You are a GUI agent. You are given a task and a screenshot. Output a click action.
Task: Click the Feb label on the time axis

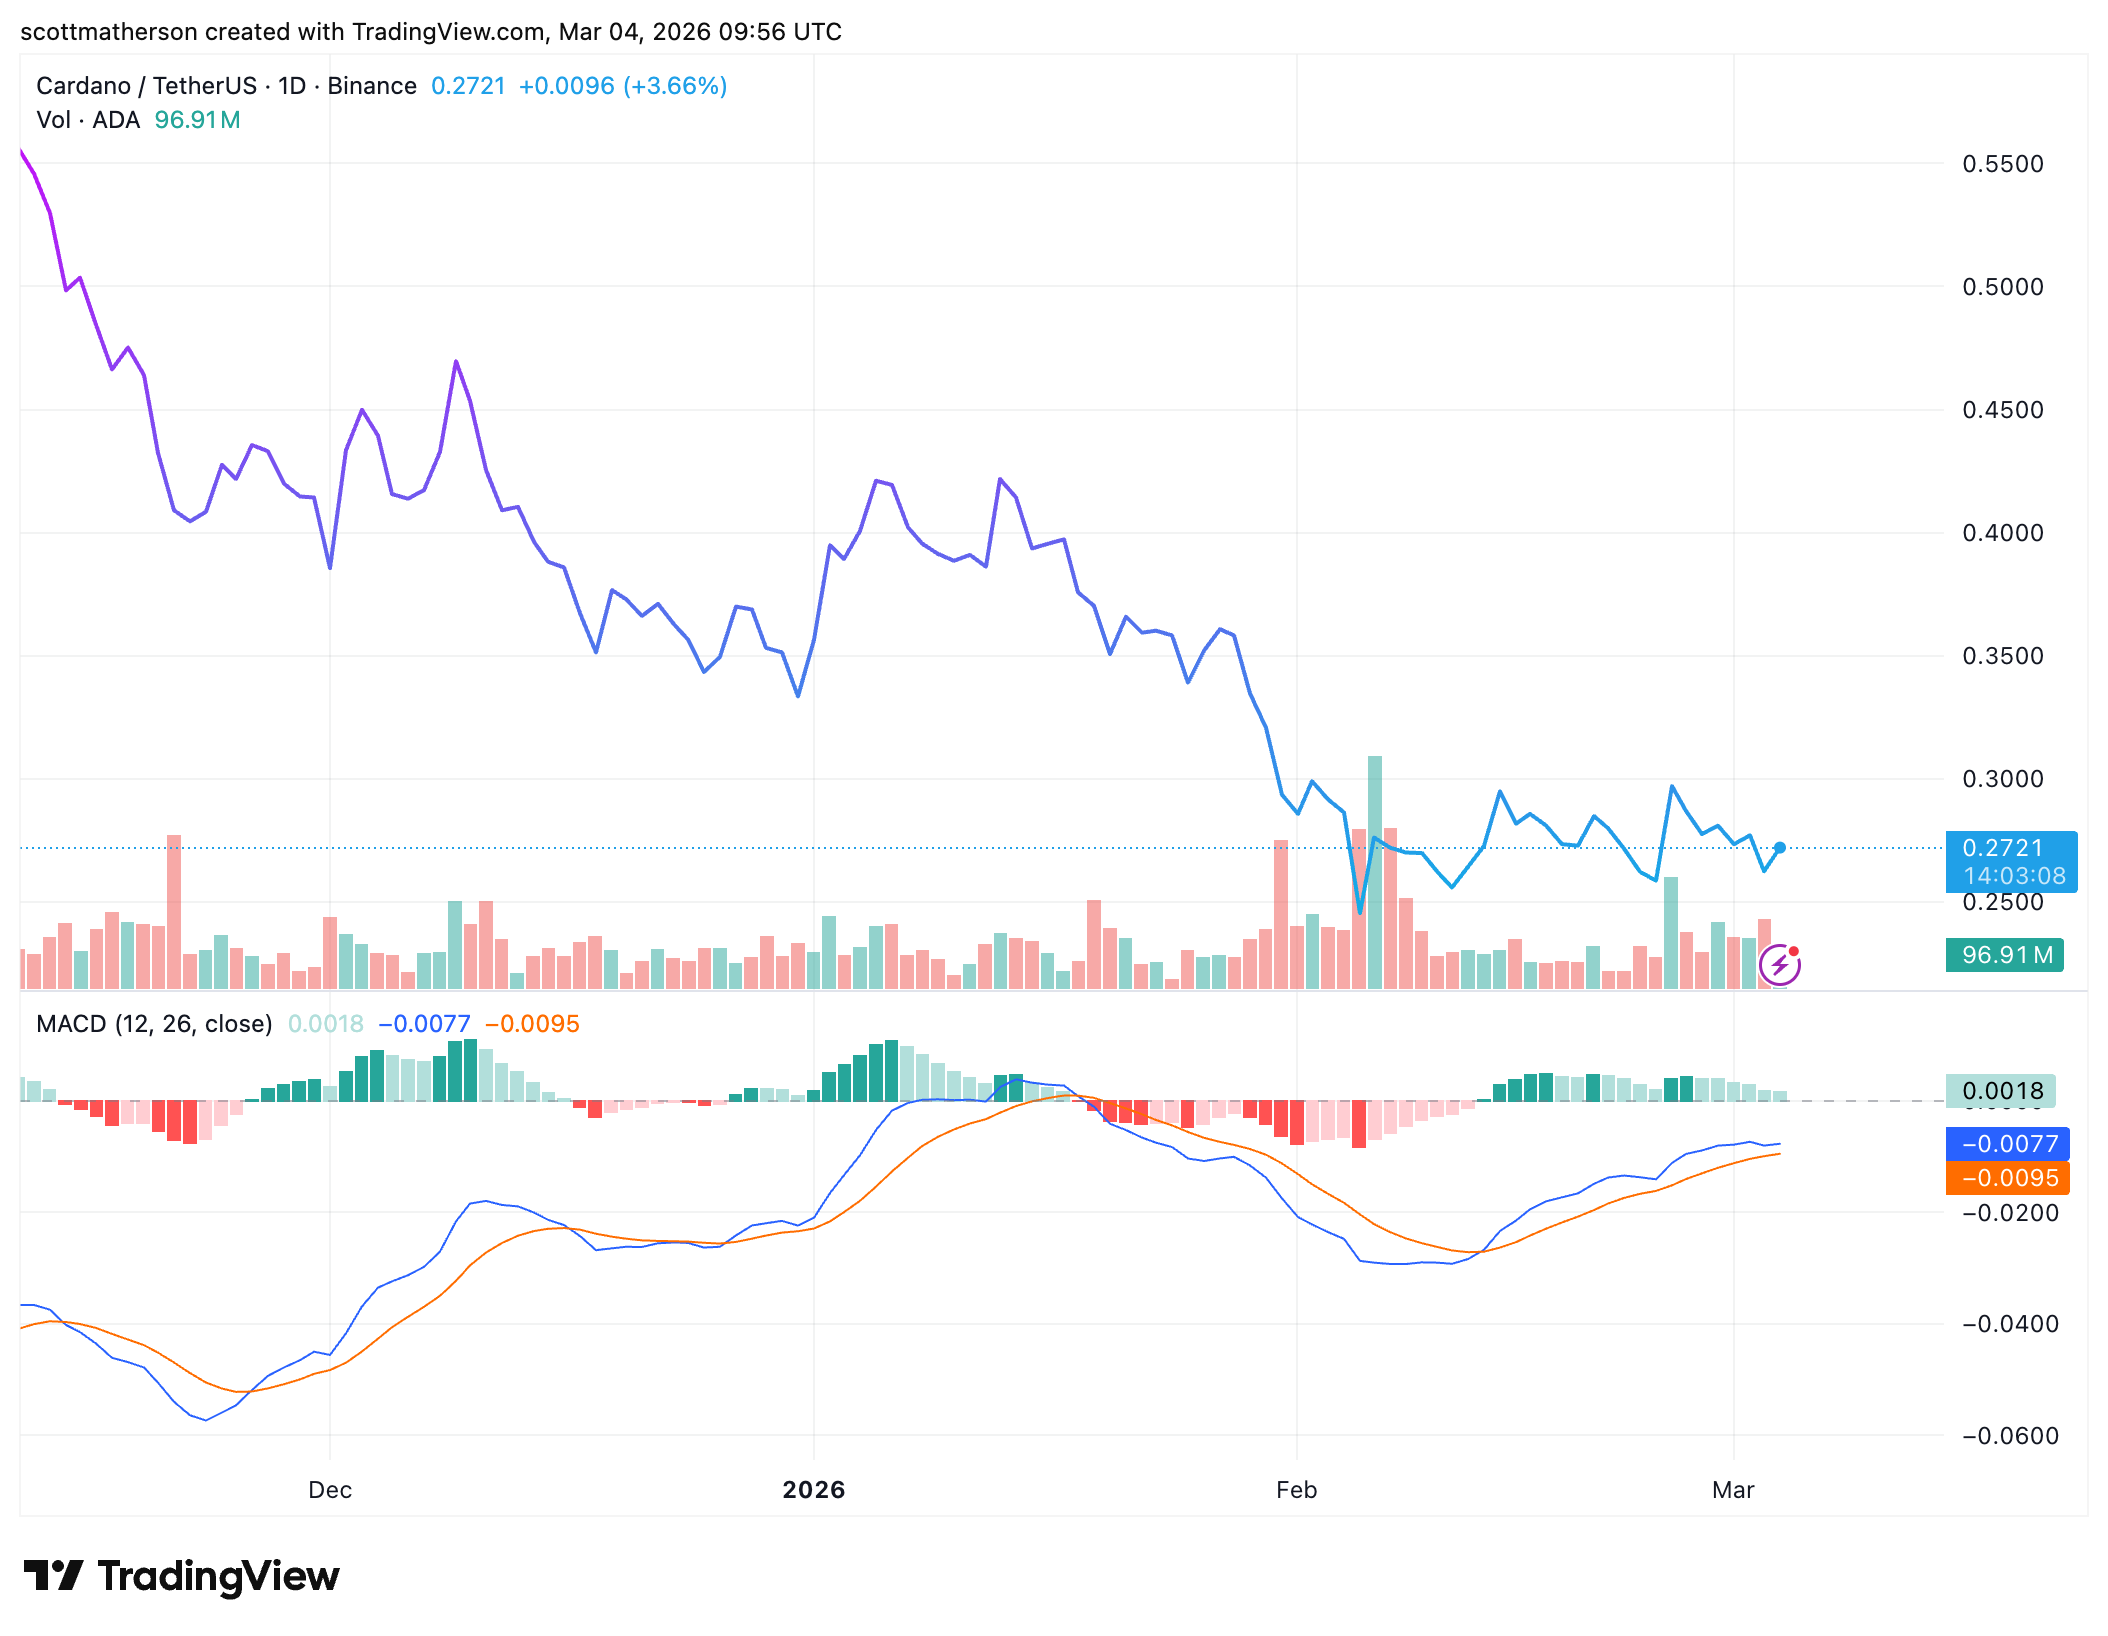pyautogui.click(x=1296, y=1489)
